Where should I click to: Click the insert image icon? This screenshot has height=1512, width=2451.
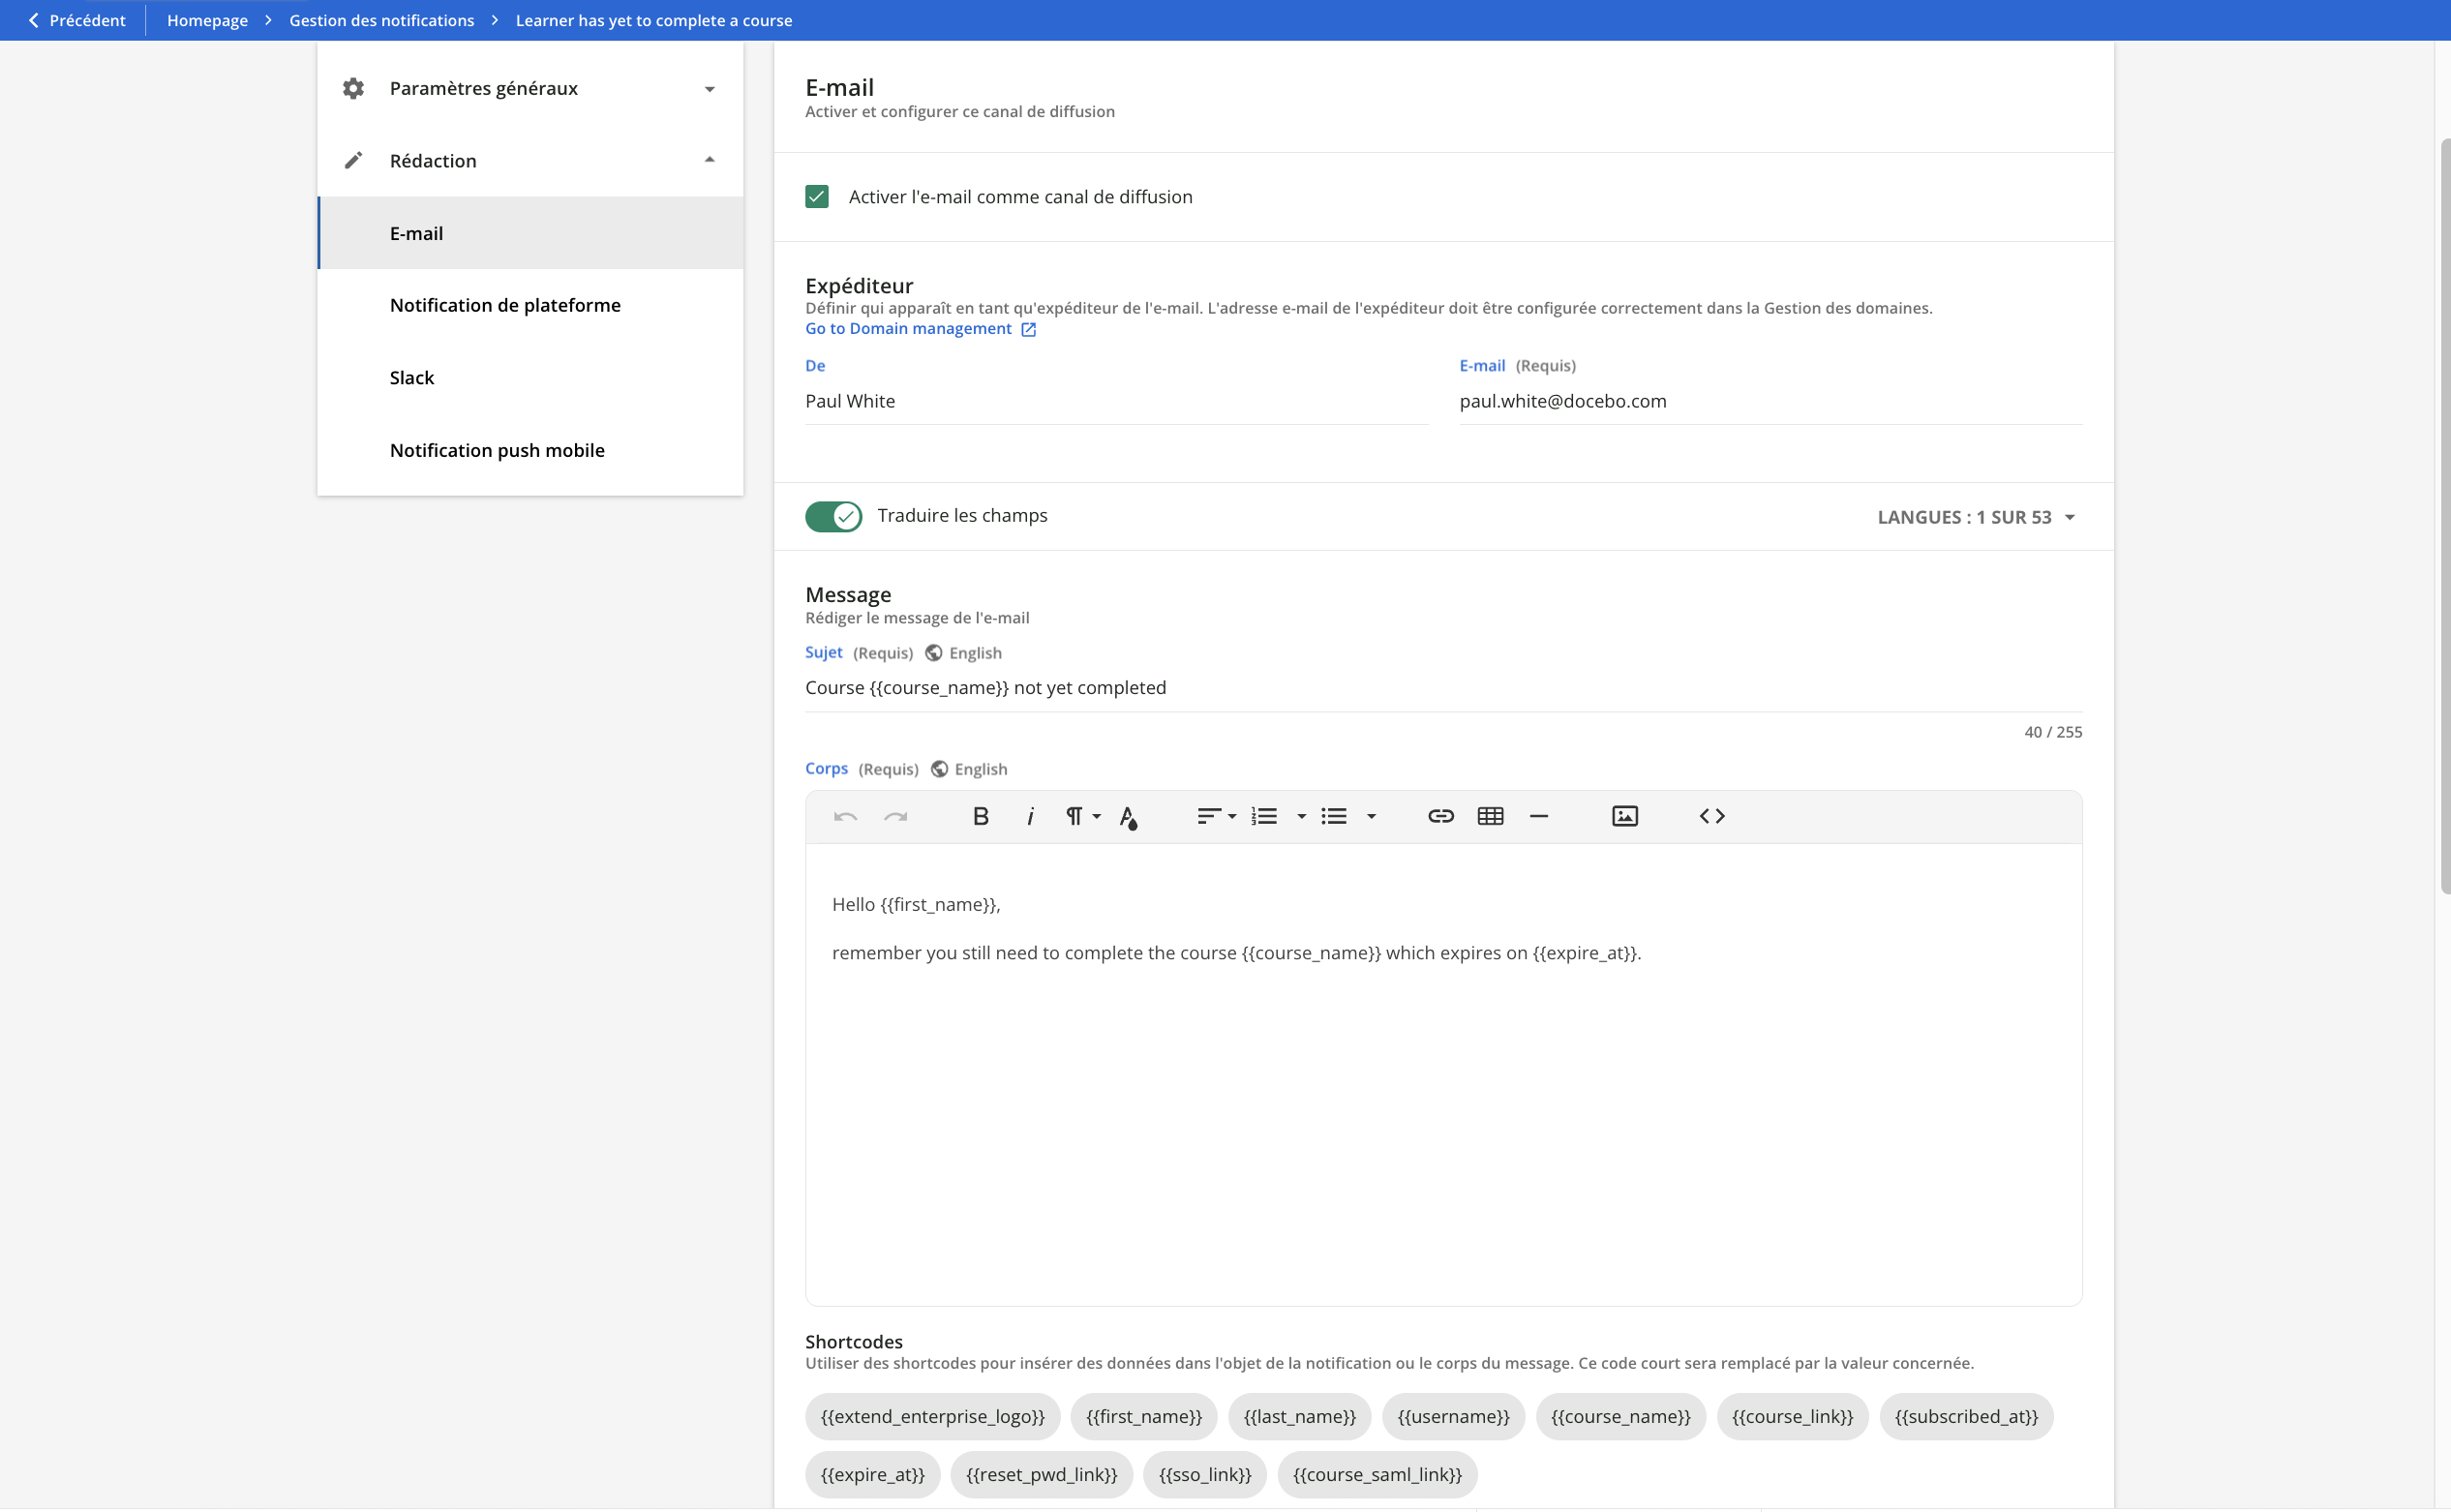click(x=1624, y=816)
